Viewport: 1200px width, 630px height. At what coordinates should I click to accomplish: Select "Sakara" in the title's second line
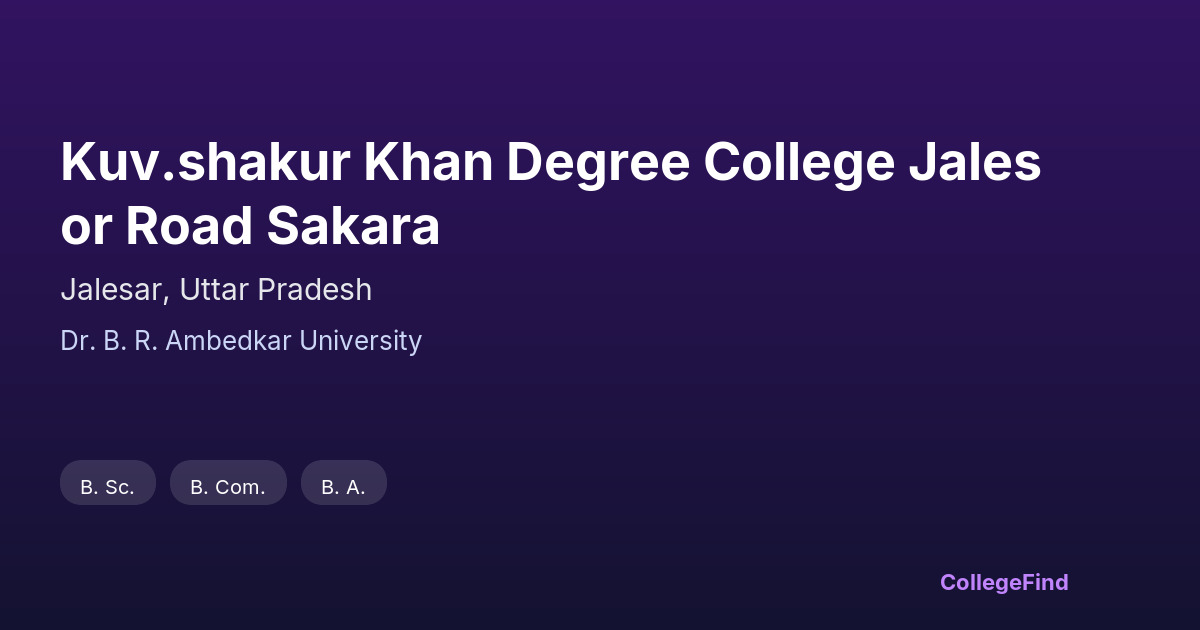click(353, 227)
